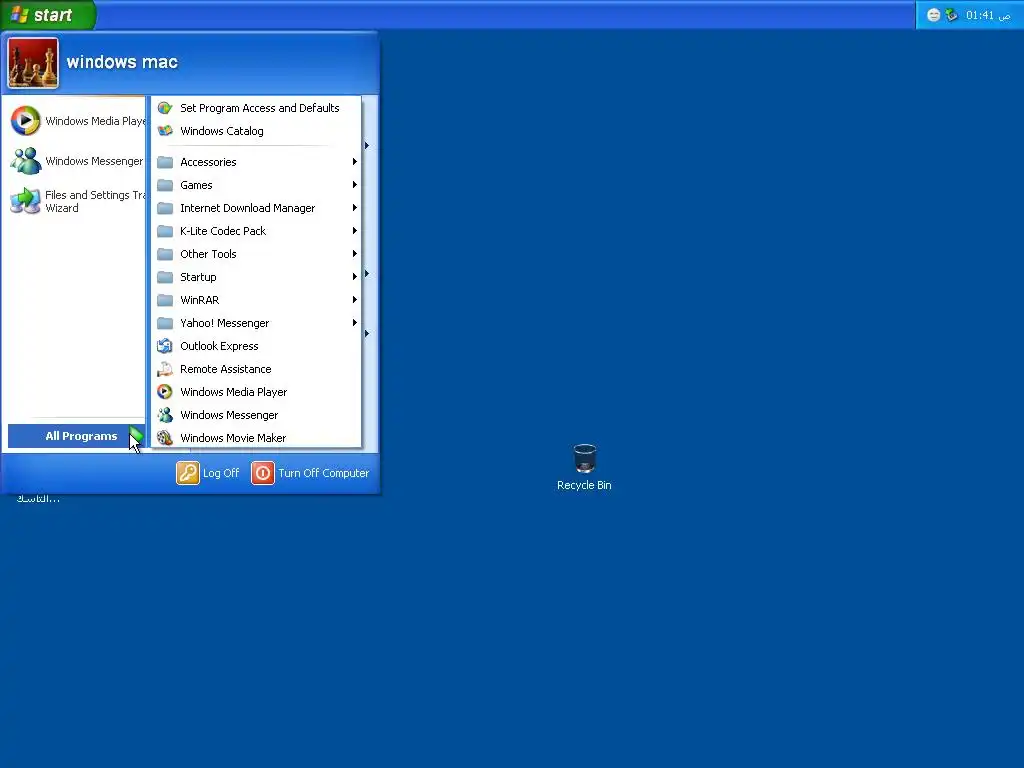Open the Recycle Bin desktop icon
Image resolution: width=1024 pixels, height=768 pixels.
pyautogui.click(x=584, y=458)
